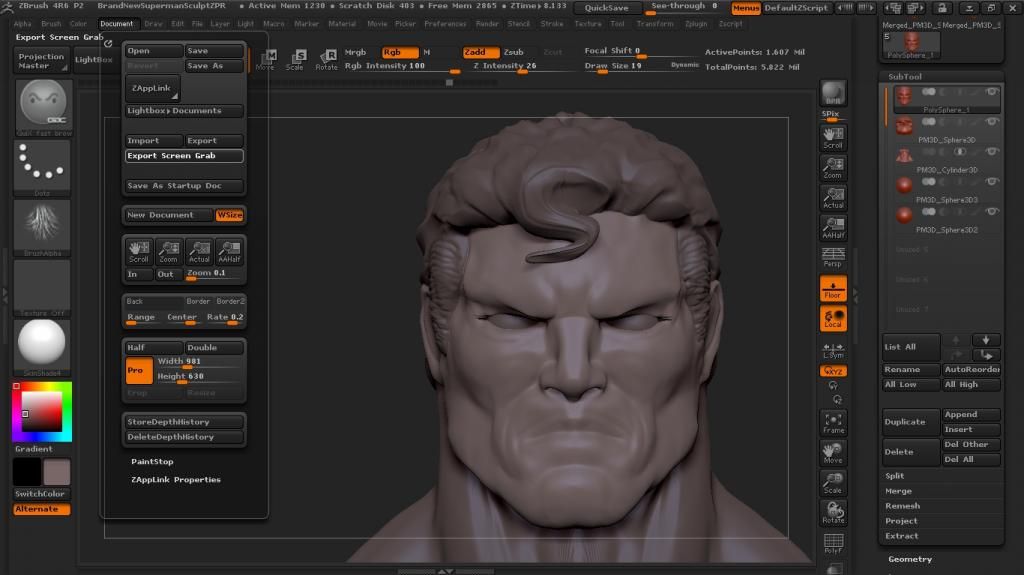
Task: Select the Zoom icon on the right shelf
Action: click(833, 167)
